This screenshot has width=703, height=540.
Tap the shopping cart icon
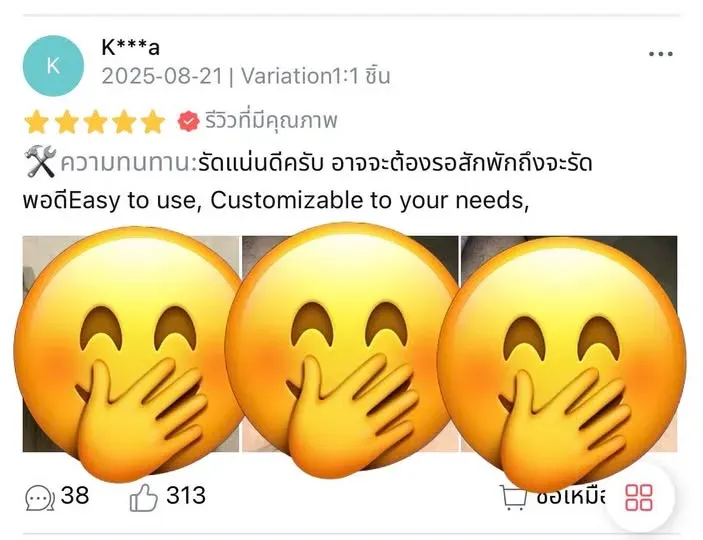tap(513, 497)
